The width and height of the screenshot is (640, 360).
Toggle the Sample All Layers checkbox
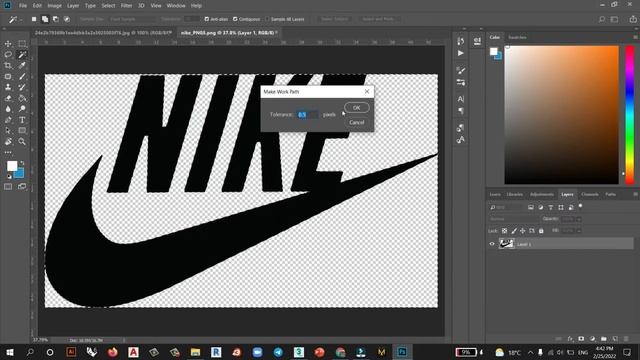pos(267,19)
